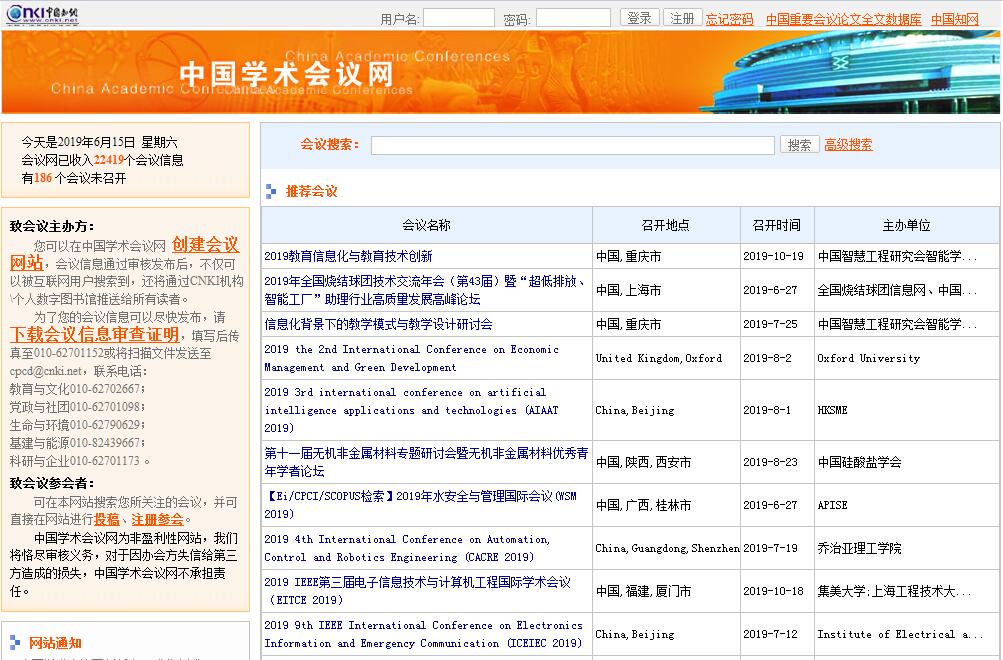Click the 注册参会 link in sidebar

[157, 519]
